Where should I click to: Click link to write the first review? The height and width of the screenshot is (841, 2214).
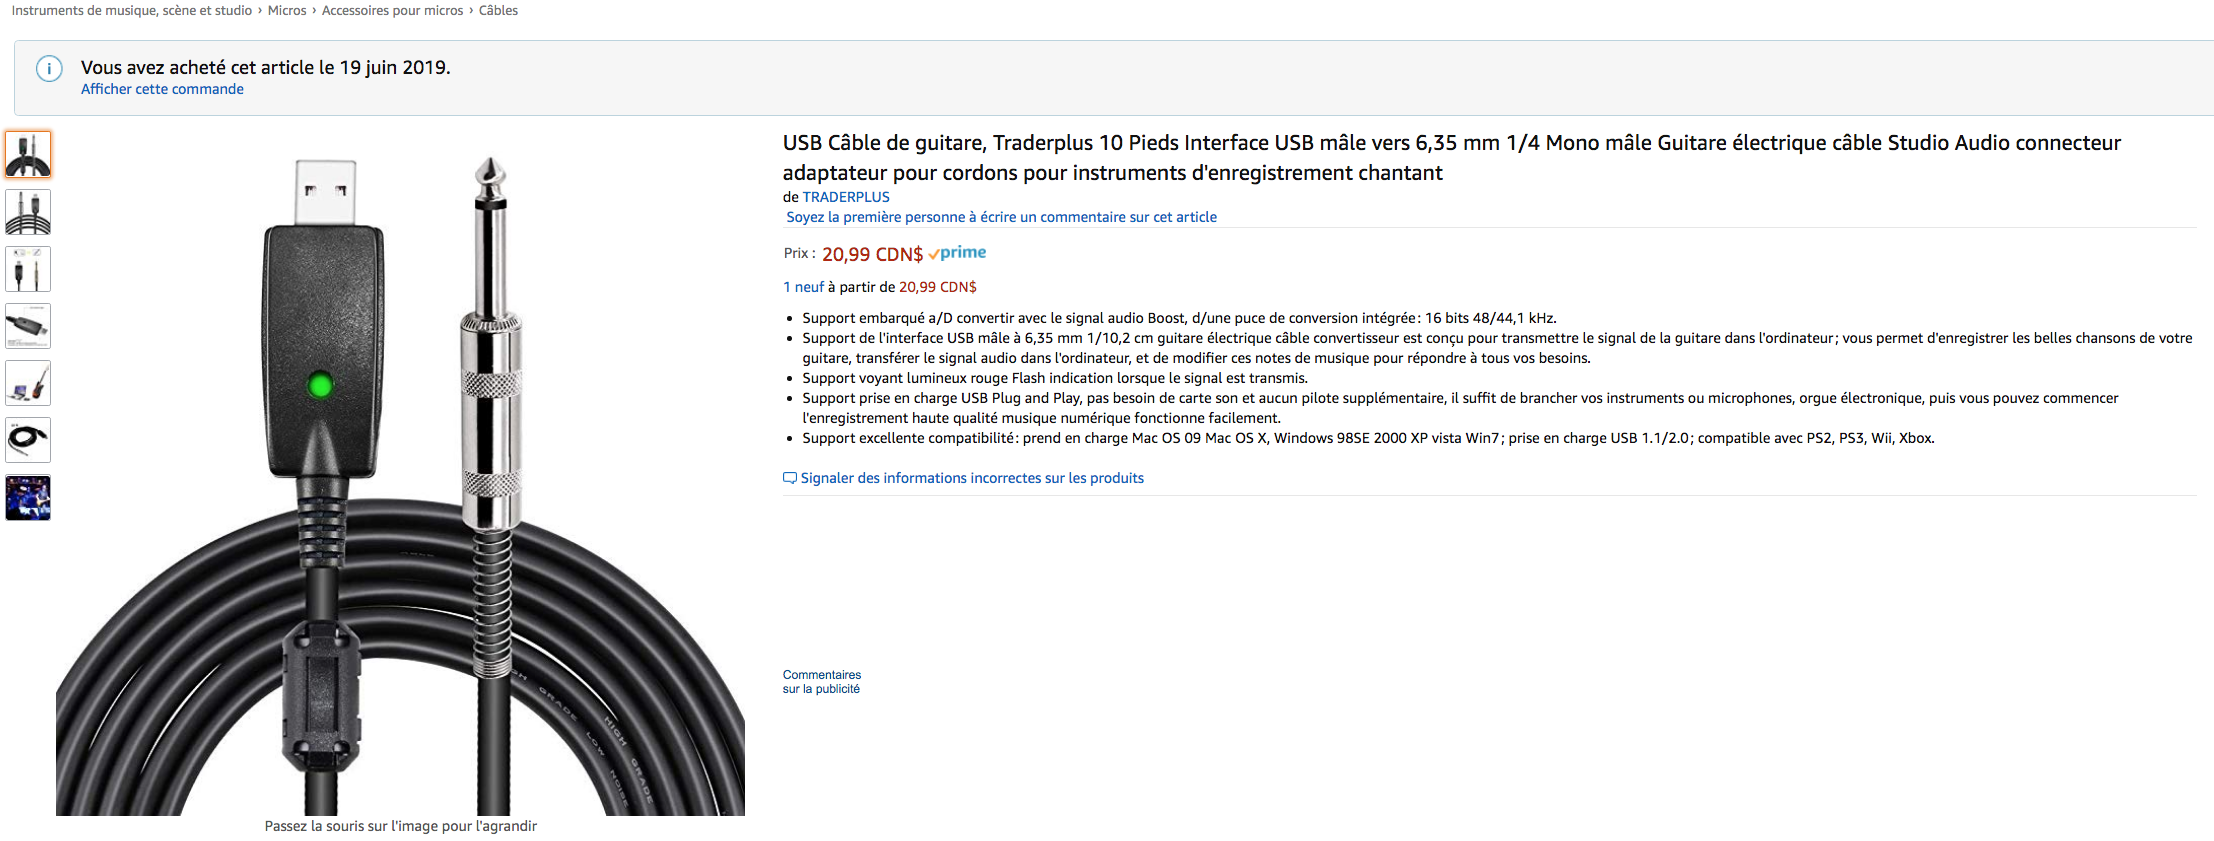1001,217
